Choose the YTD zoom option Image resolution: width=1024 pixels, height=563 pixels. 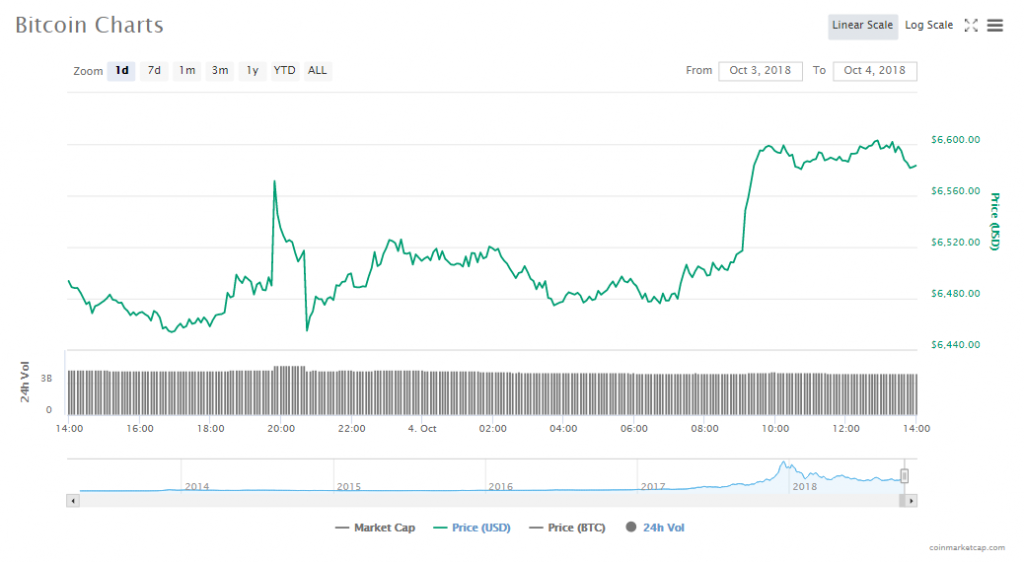pyautogui.click(x=285, y=71)
